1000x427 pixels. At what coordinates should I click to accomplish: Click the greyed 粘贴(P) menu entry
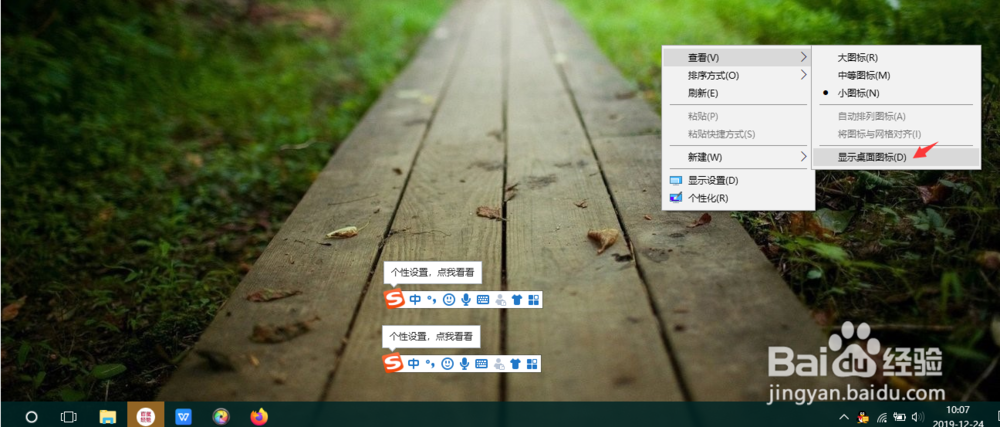737,116
